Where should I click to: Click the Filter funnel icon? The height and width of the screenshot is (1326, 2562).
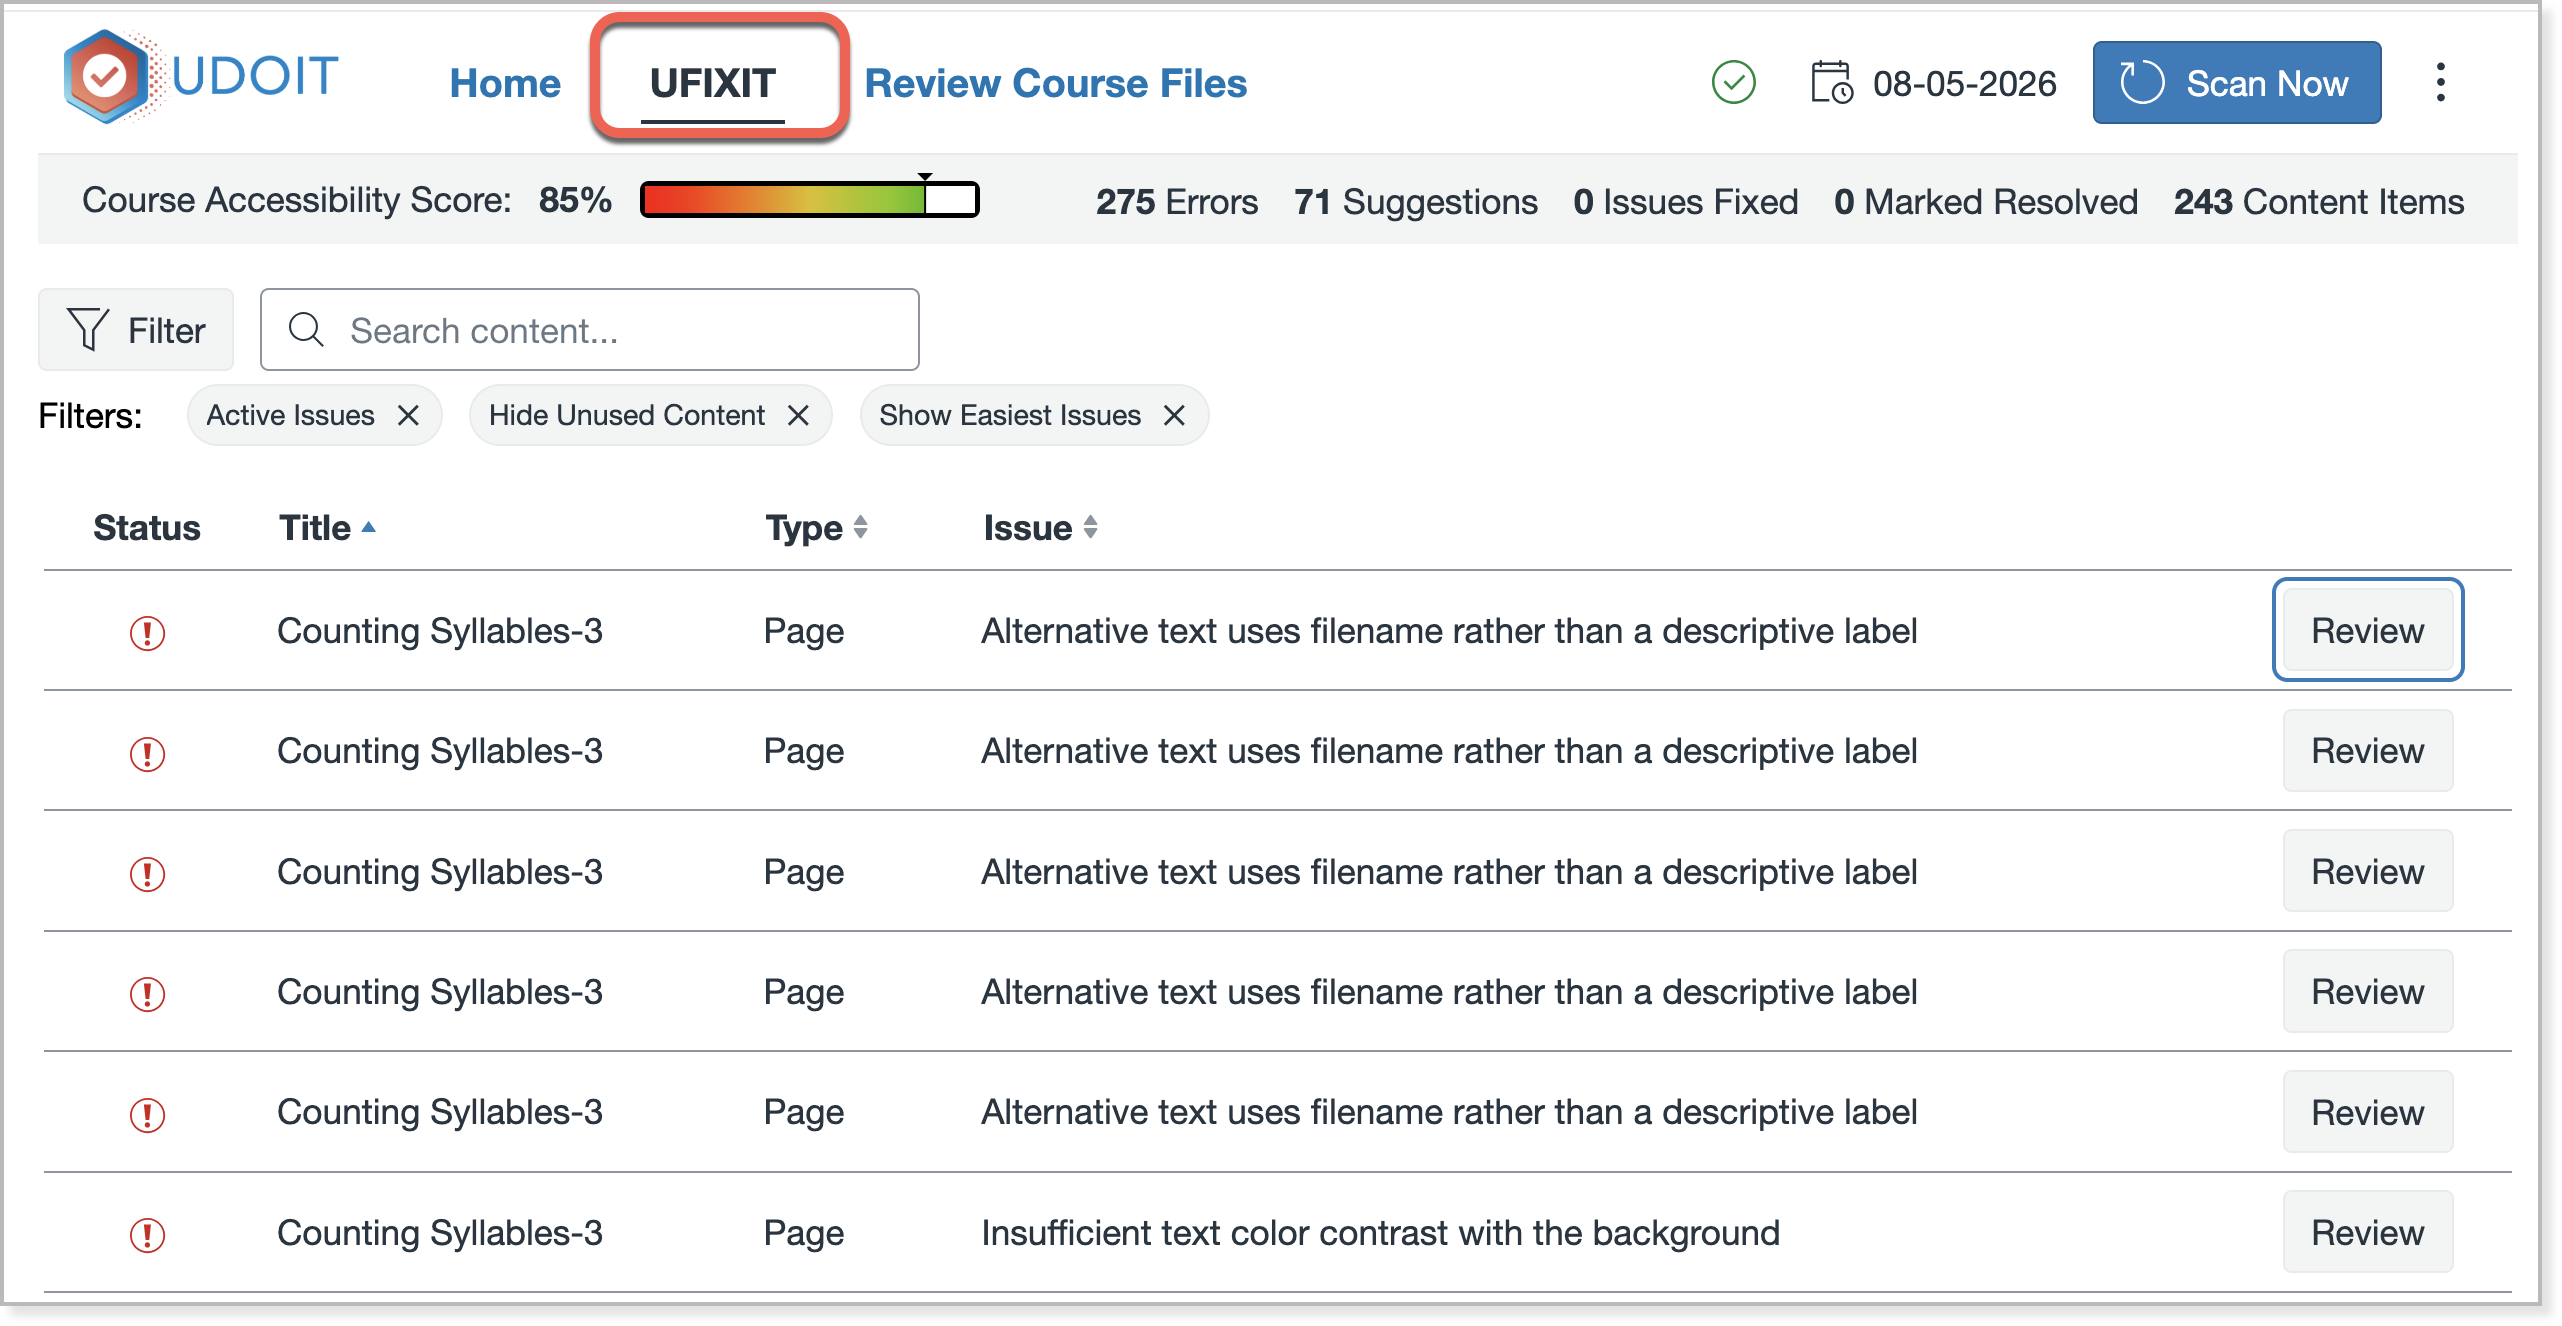pos(88,329)
